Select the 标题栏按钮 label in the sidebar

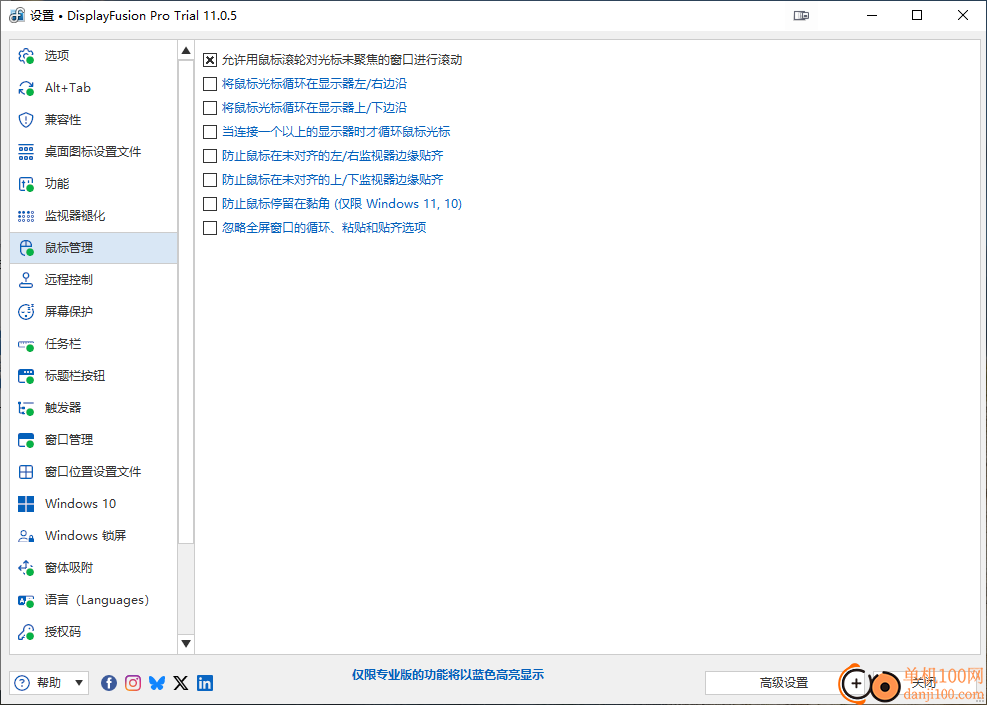75,376
